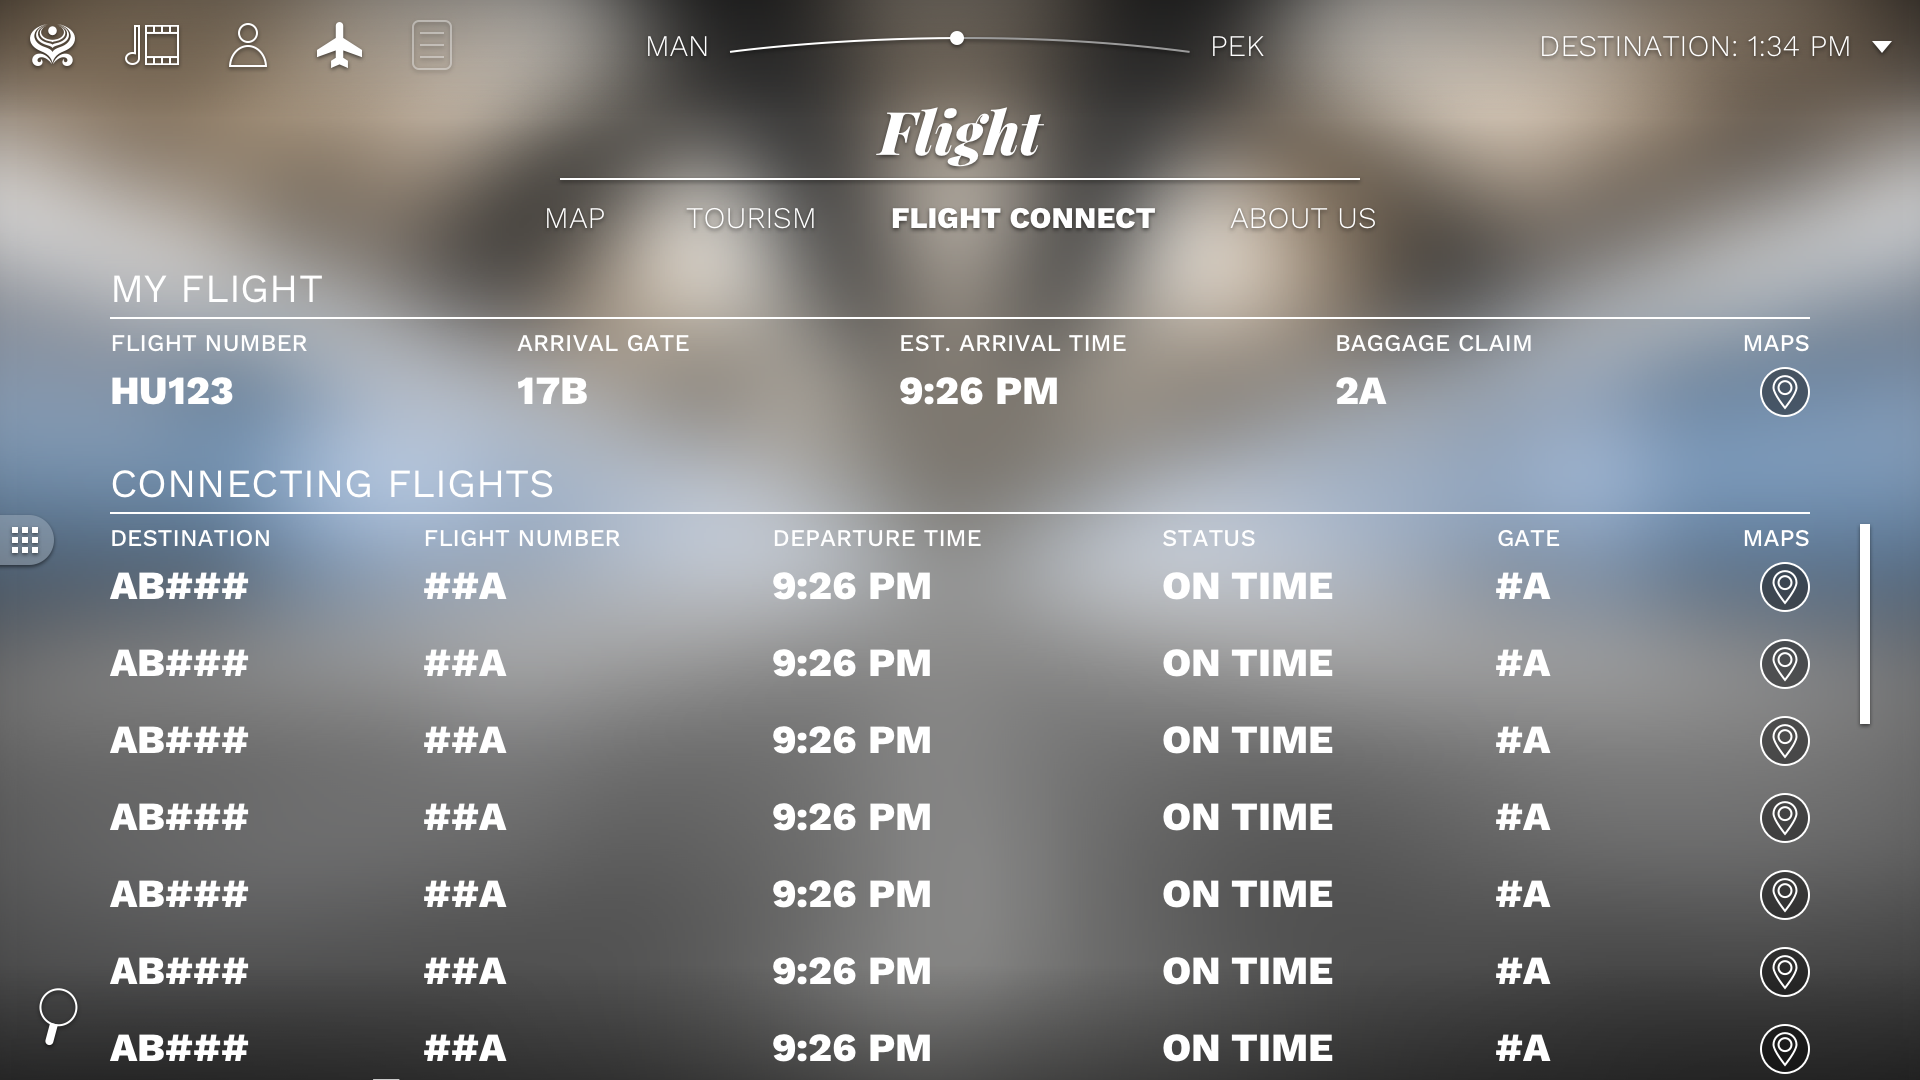The height and width of the screenshot is (1080, 1920).
Task: Open the boarding pass ticket icon
Action: pos(431,44)
